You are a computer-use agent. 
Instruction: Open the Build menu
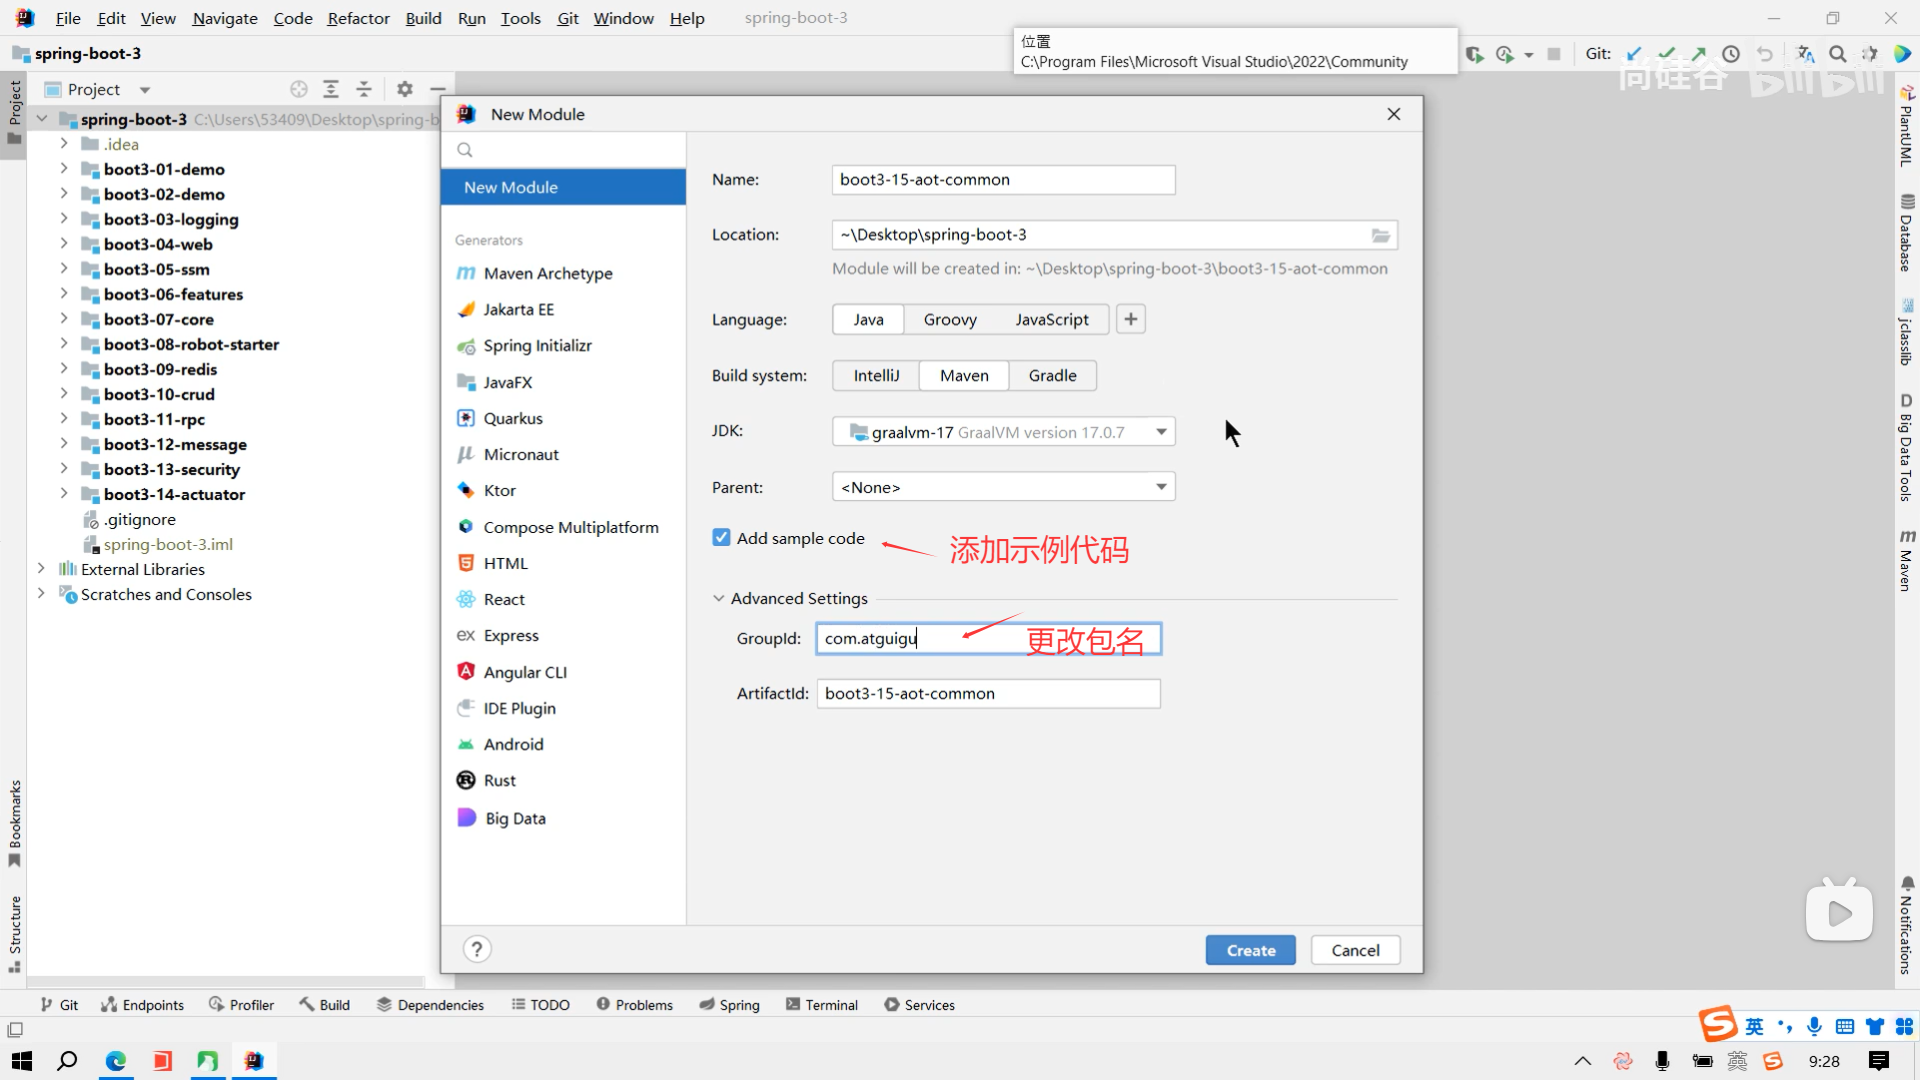point(423,18)
